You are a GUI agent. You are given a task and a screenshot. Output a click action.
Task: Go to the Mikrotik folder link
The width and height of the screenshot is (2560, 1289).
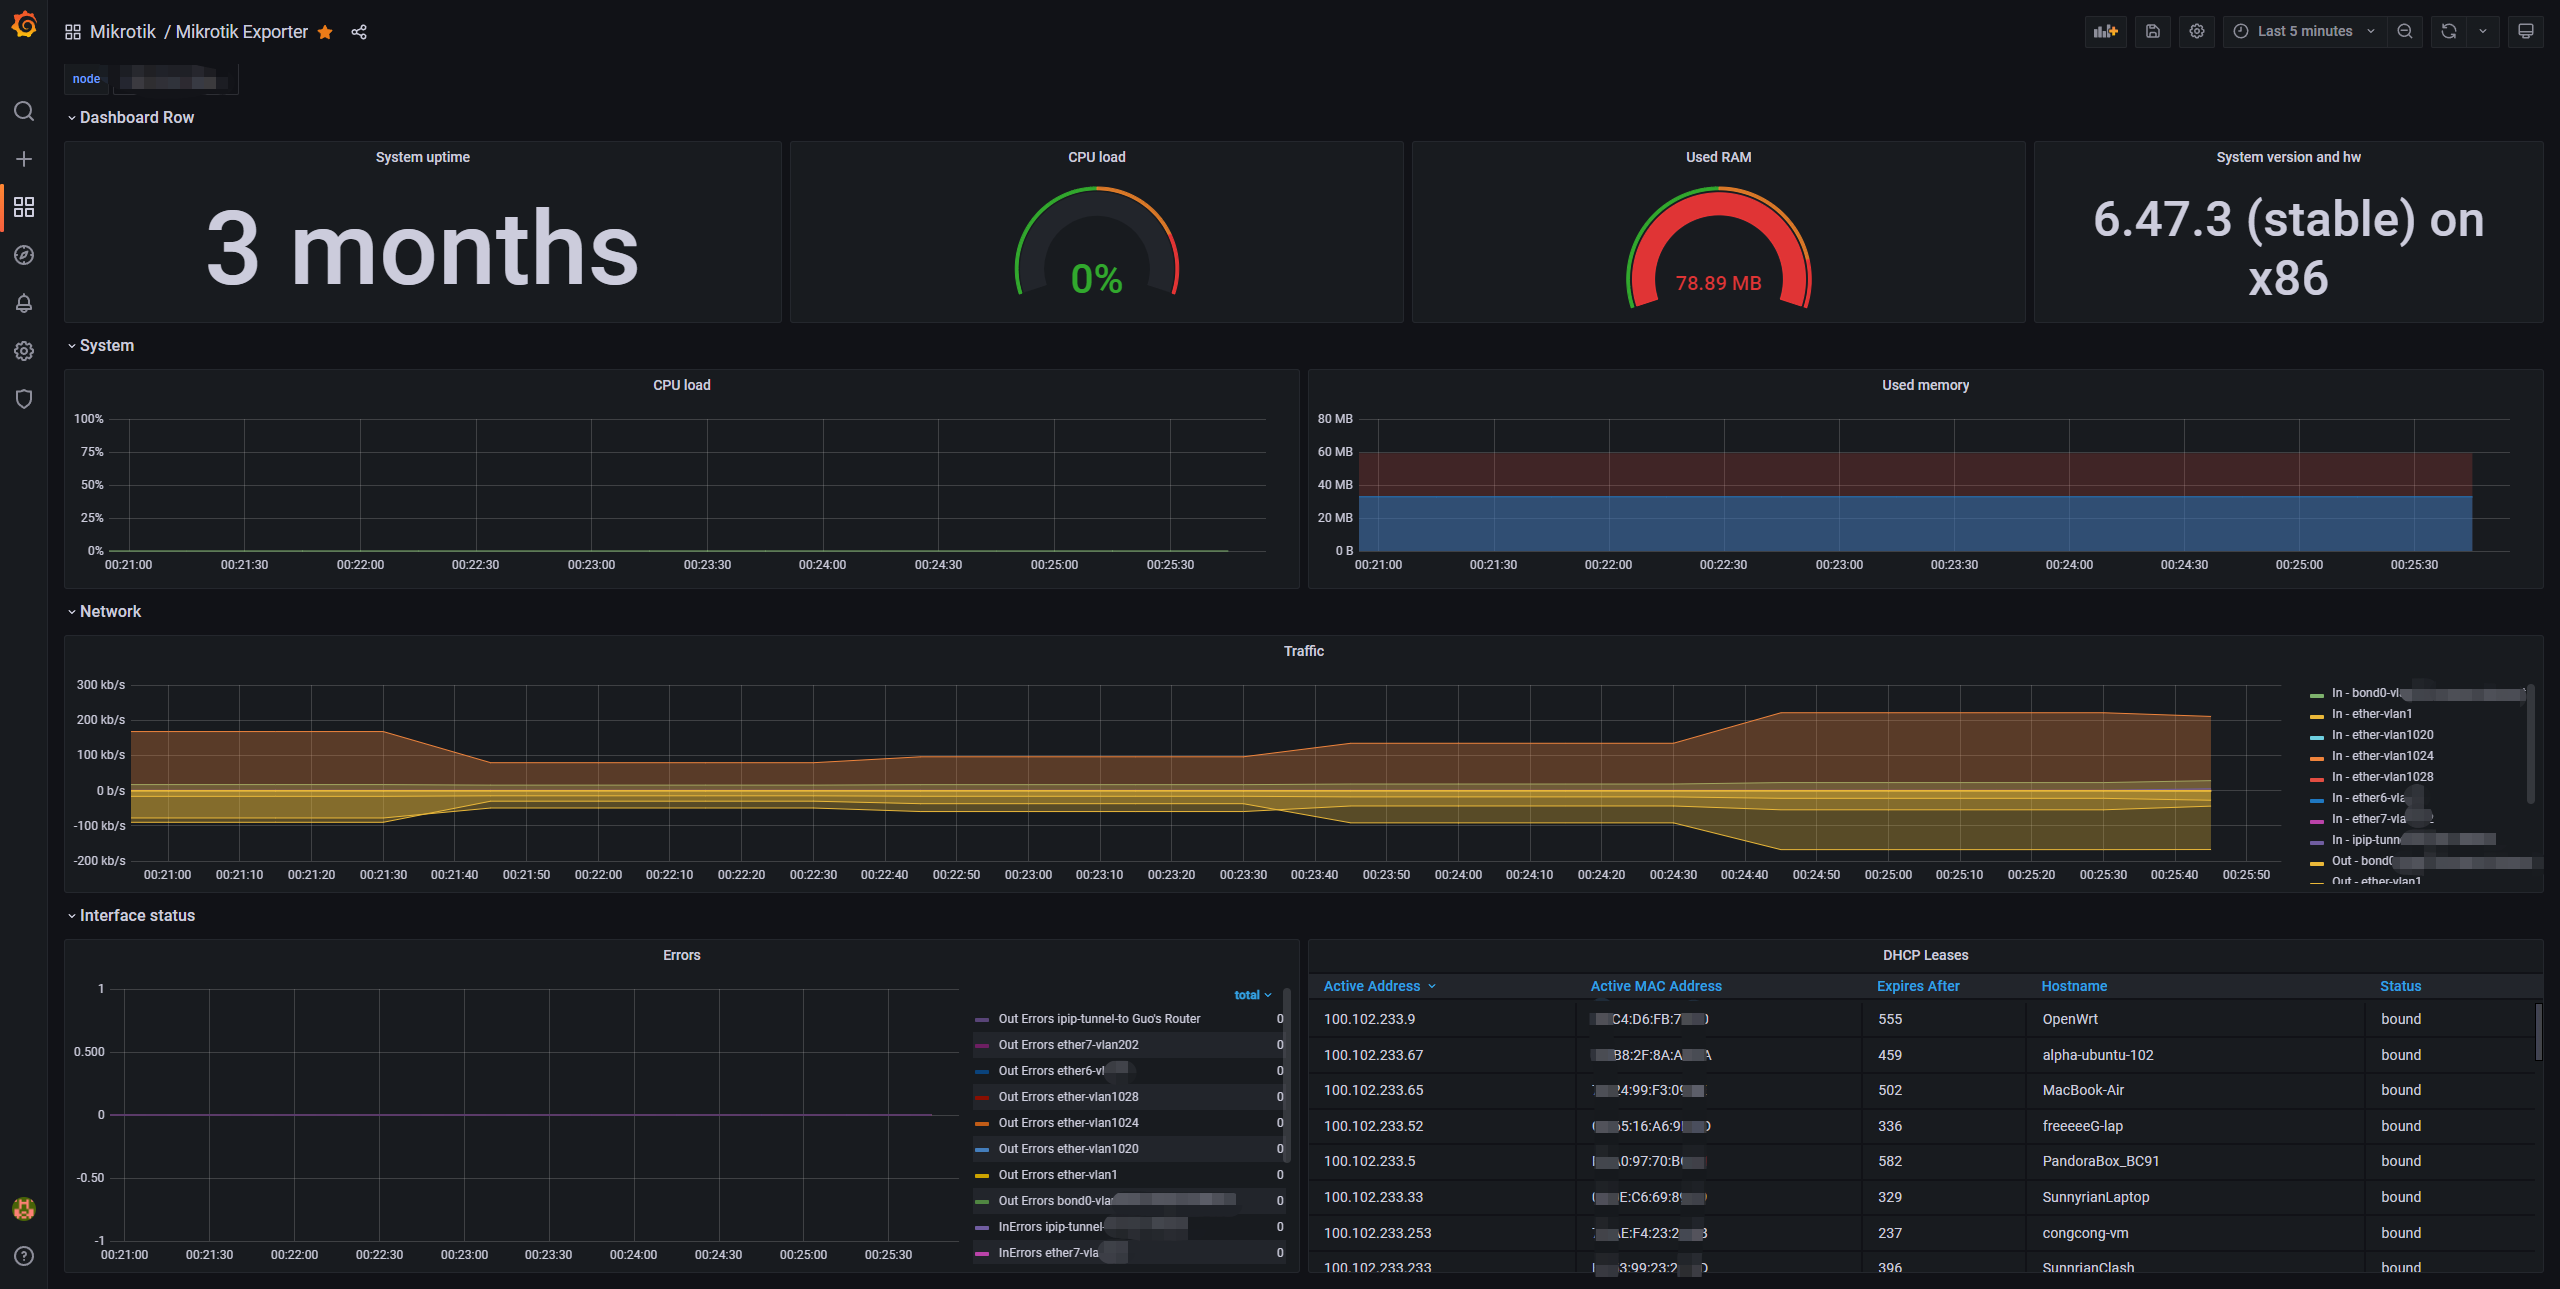122,32
